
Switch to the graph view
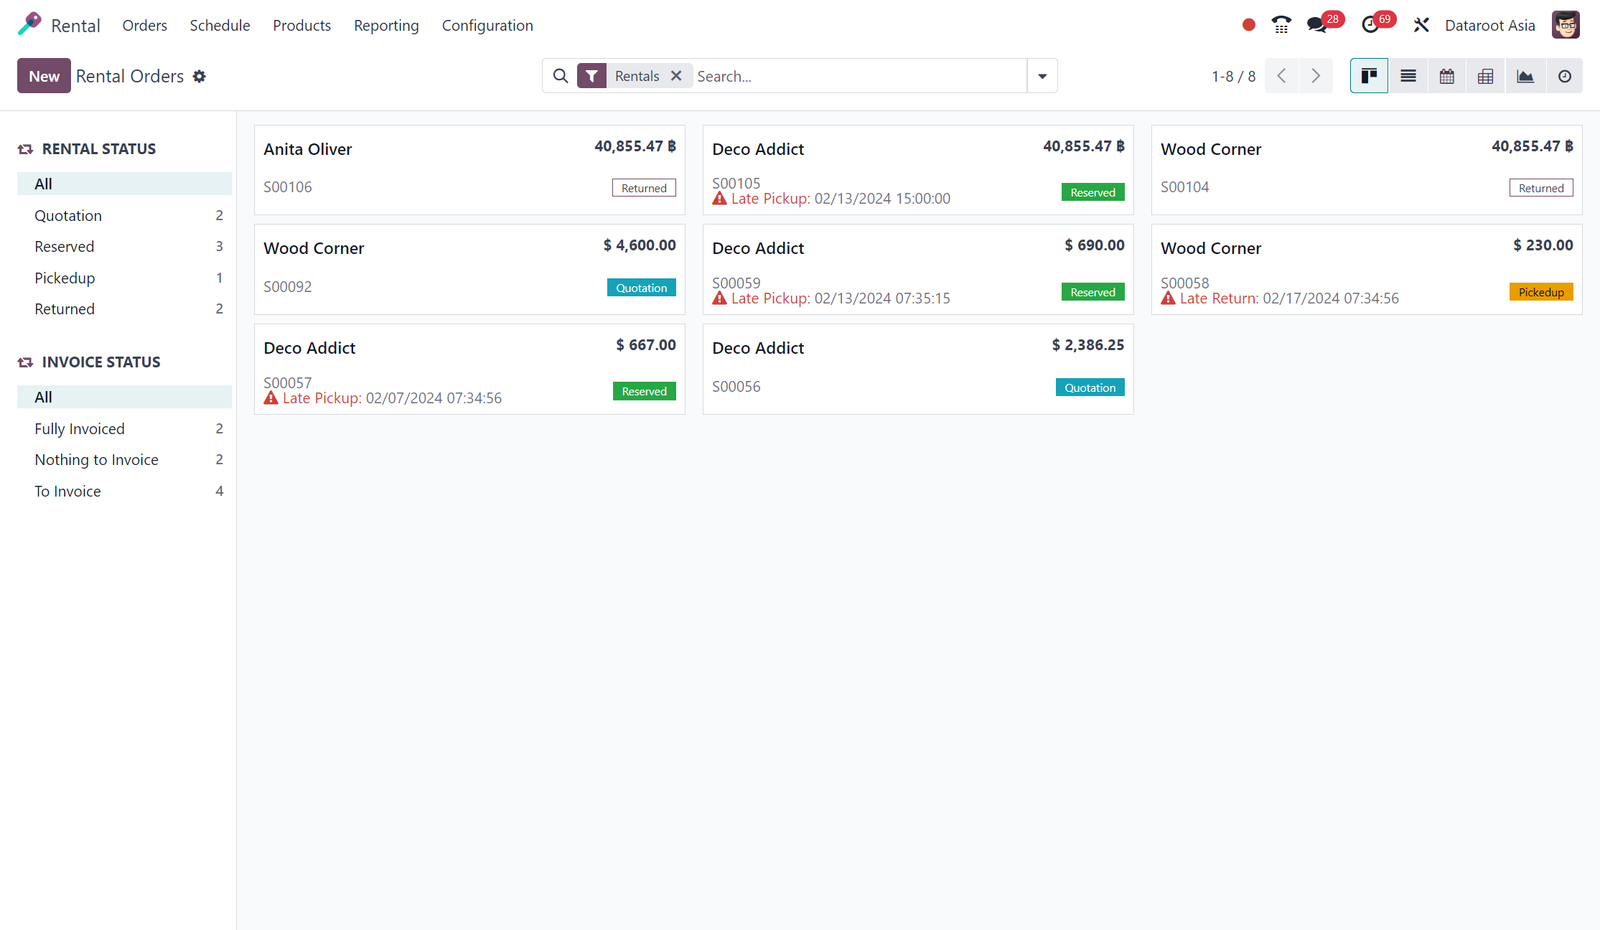coord(1525,76)
